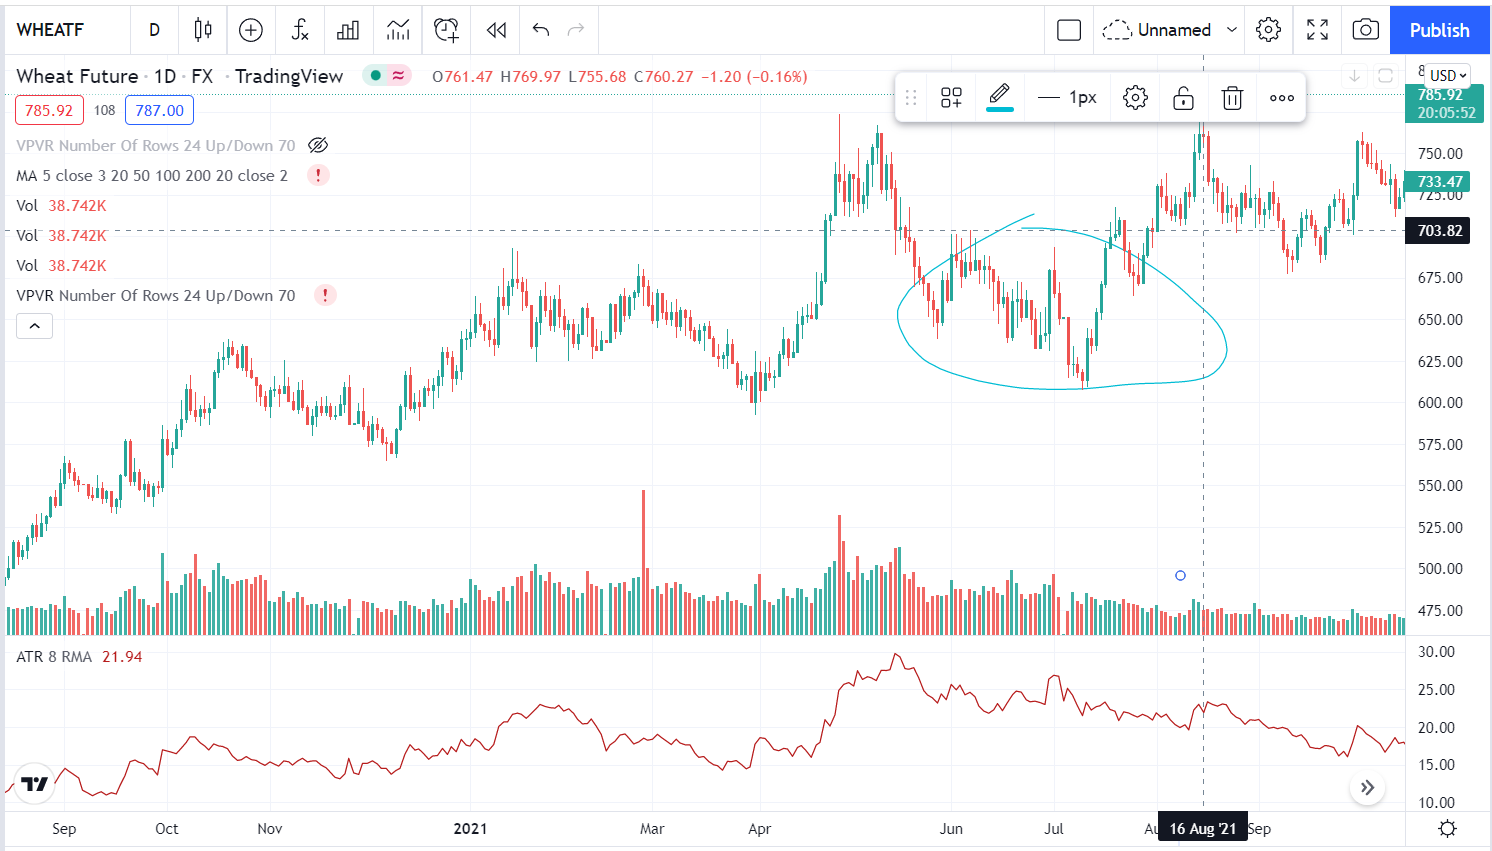Delete the drawing with the trash icon
Screen dimensions: 1492x851
(1232, 98)
